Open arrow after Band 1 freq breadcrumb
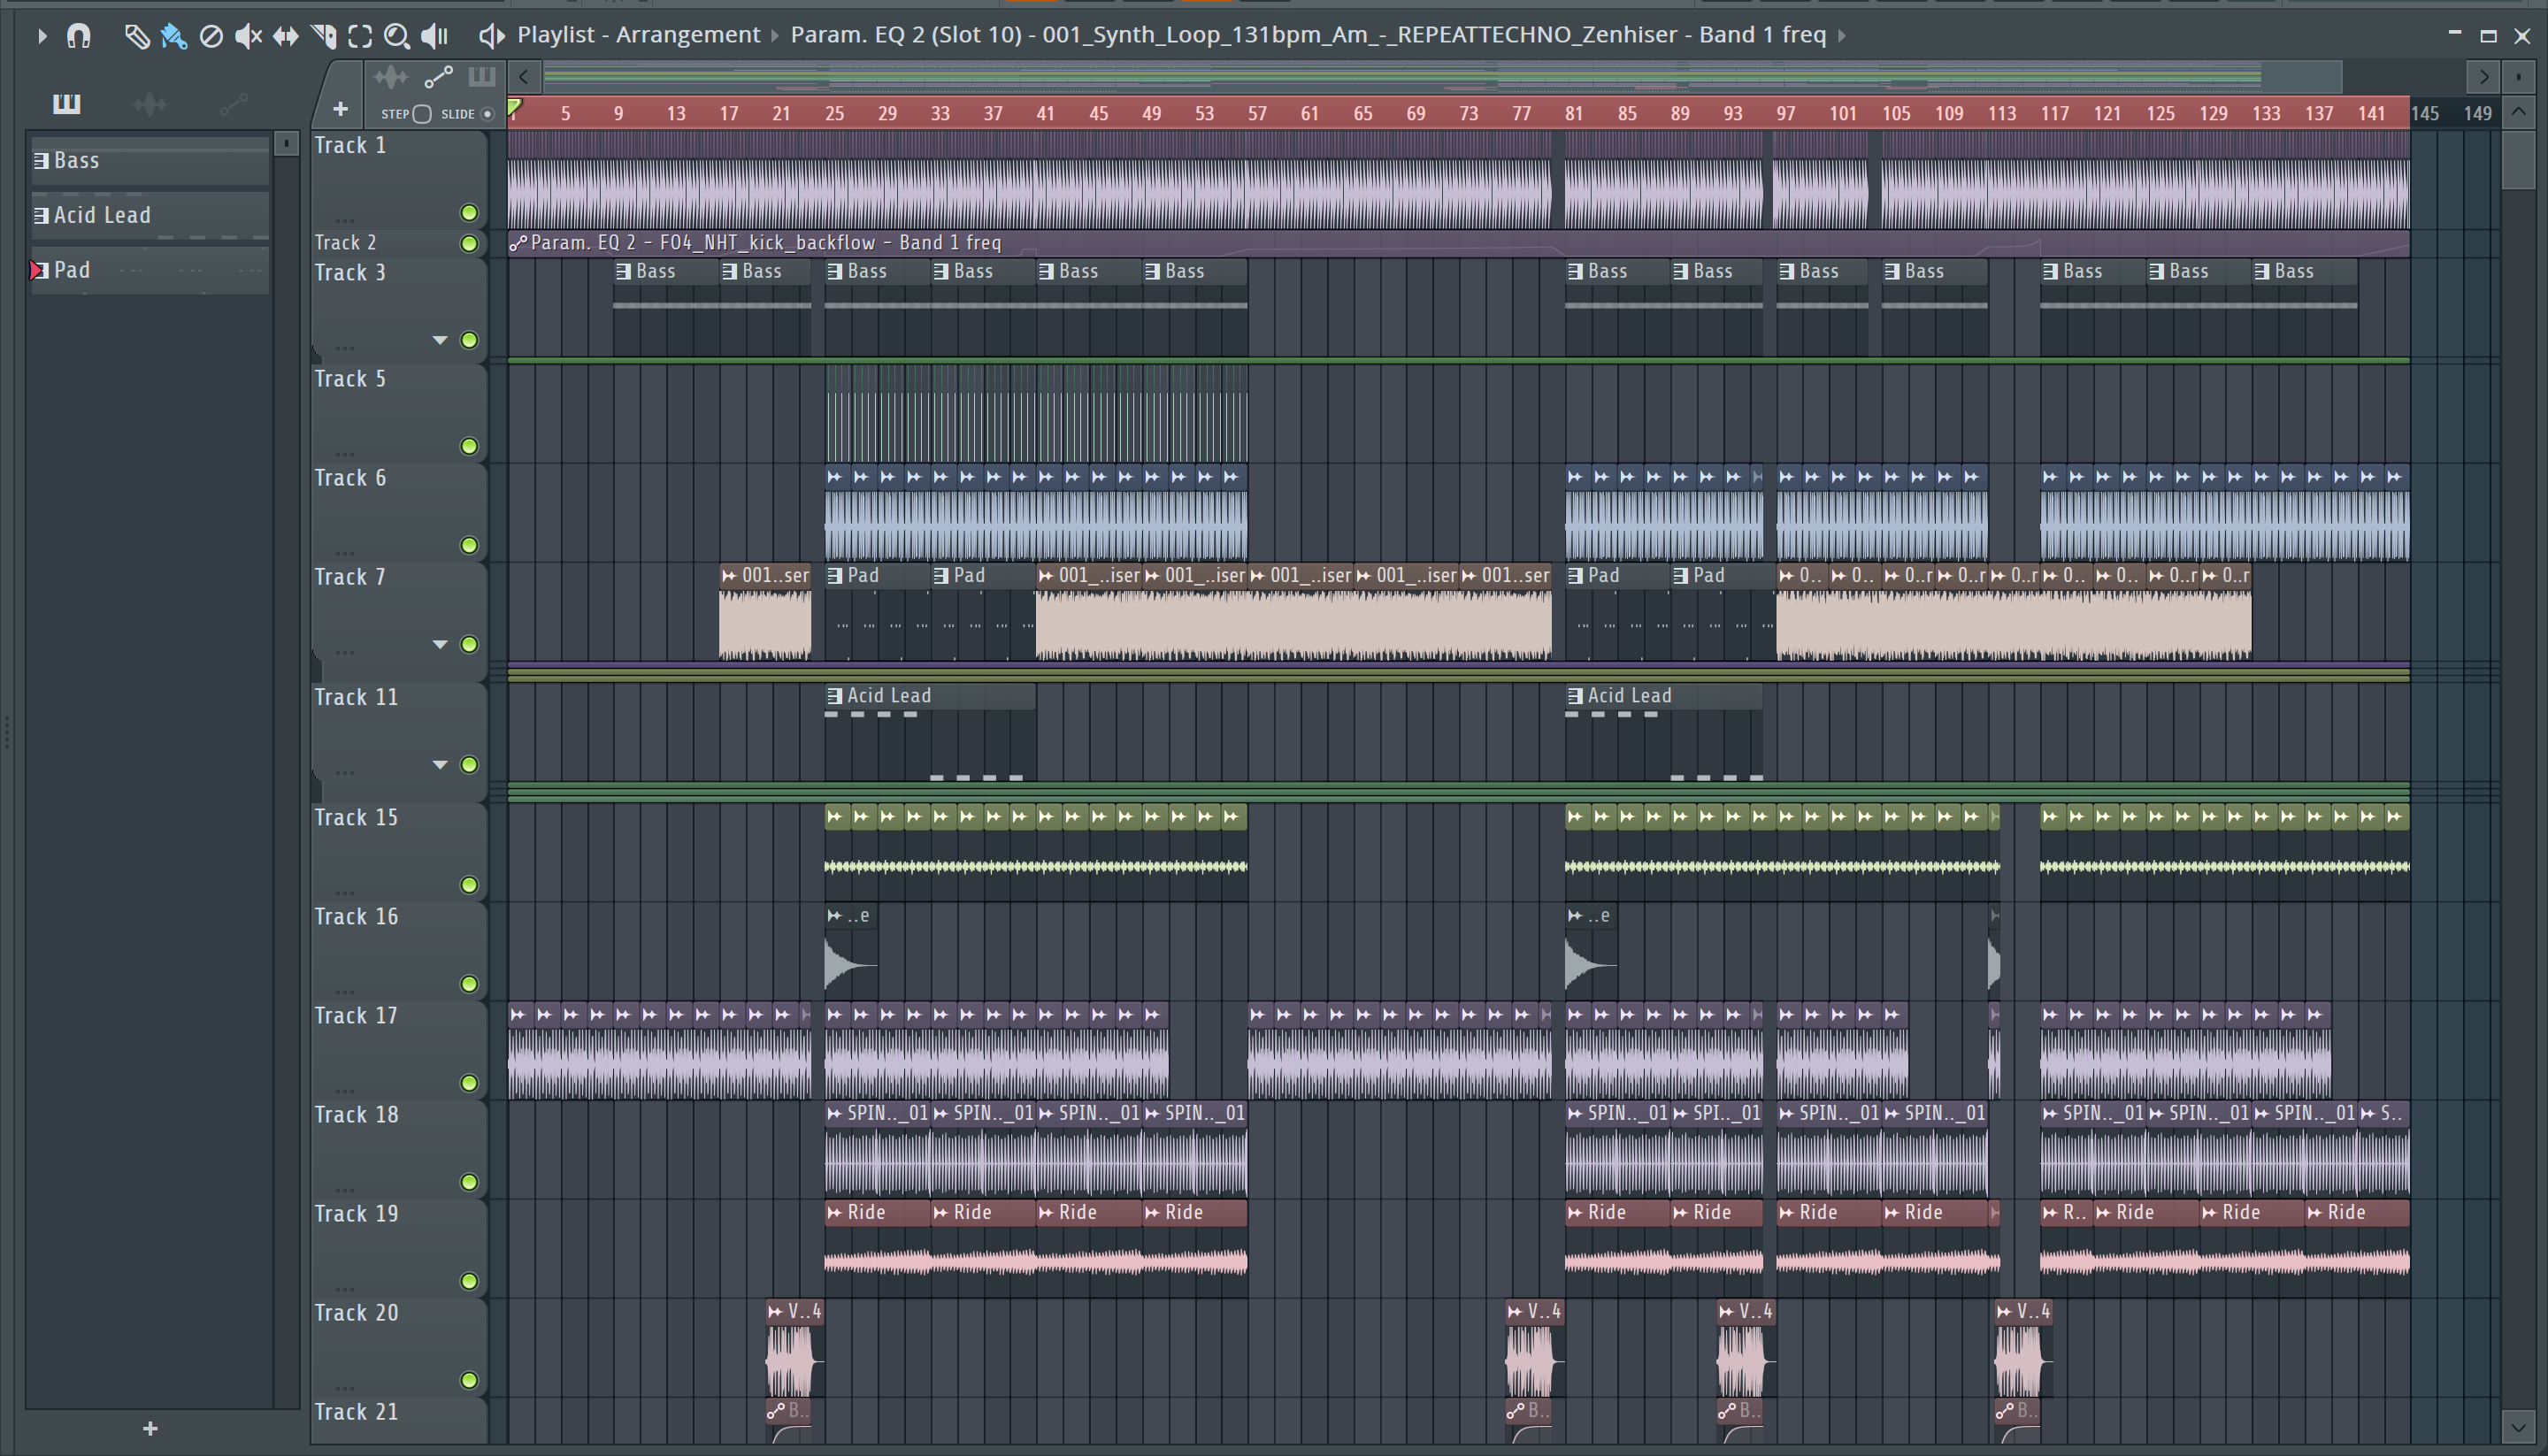The height and width of the screenshot is (1456, 2548). [x=1842, y=36]
